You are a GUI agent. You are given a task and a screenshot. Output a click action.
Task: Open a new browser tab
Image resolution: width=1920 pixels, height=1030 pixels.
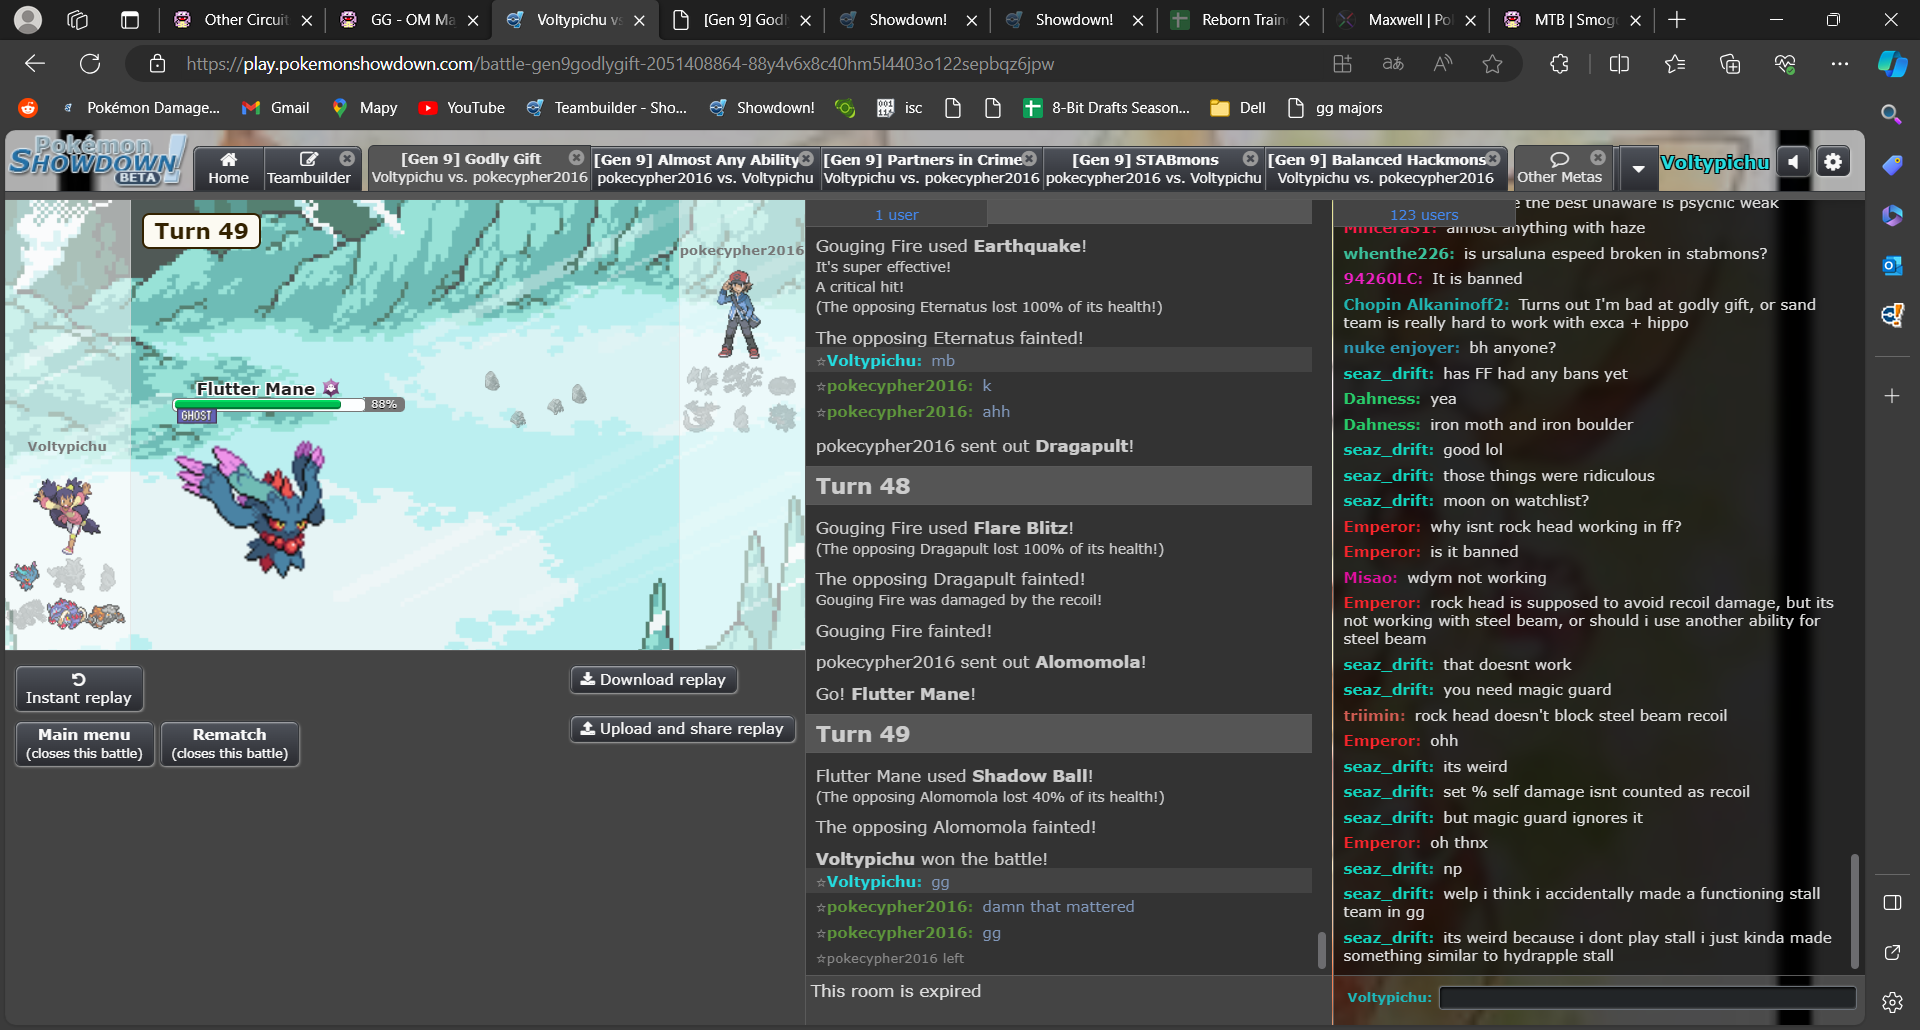1677,20
